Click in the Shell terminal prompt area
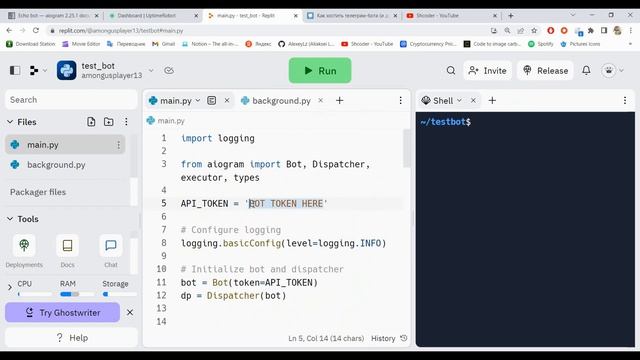 pyautogui.click(x=525, y=229)
